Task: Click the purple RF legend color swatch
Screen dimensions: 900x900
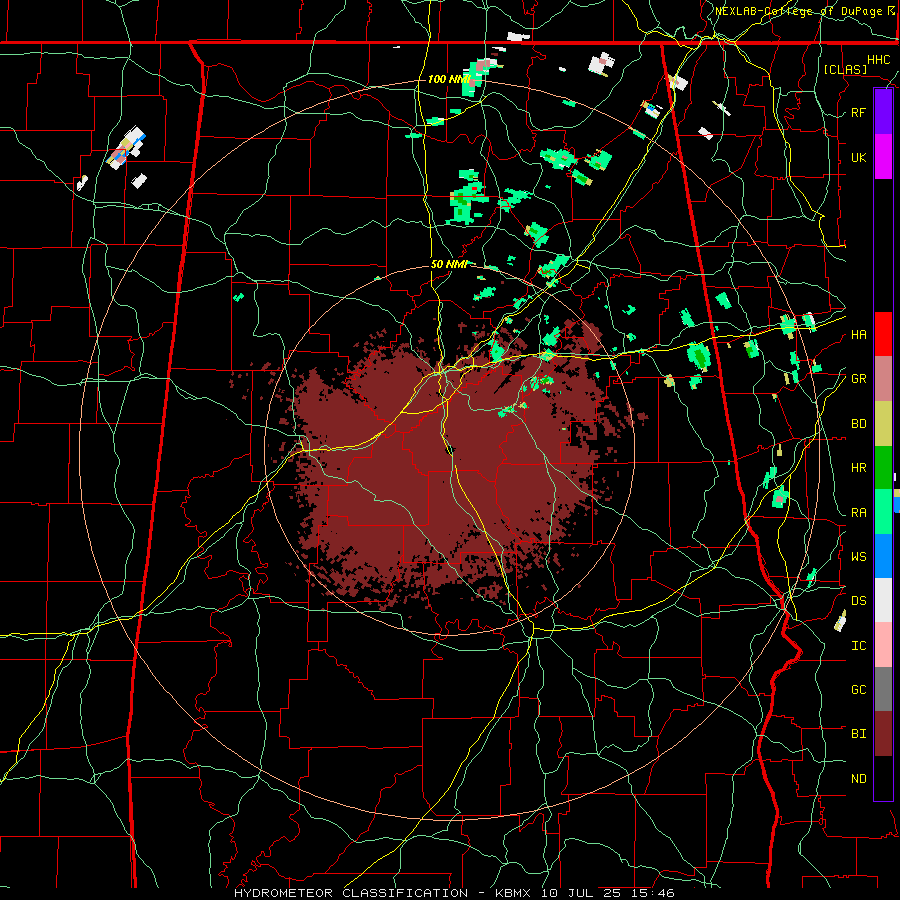Action: (883, 112)
